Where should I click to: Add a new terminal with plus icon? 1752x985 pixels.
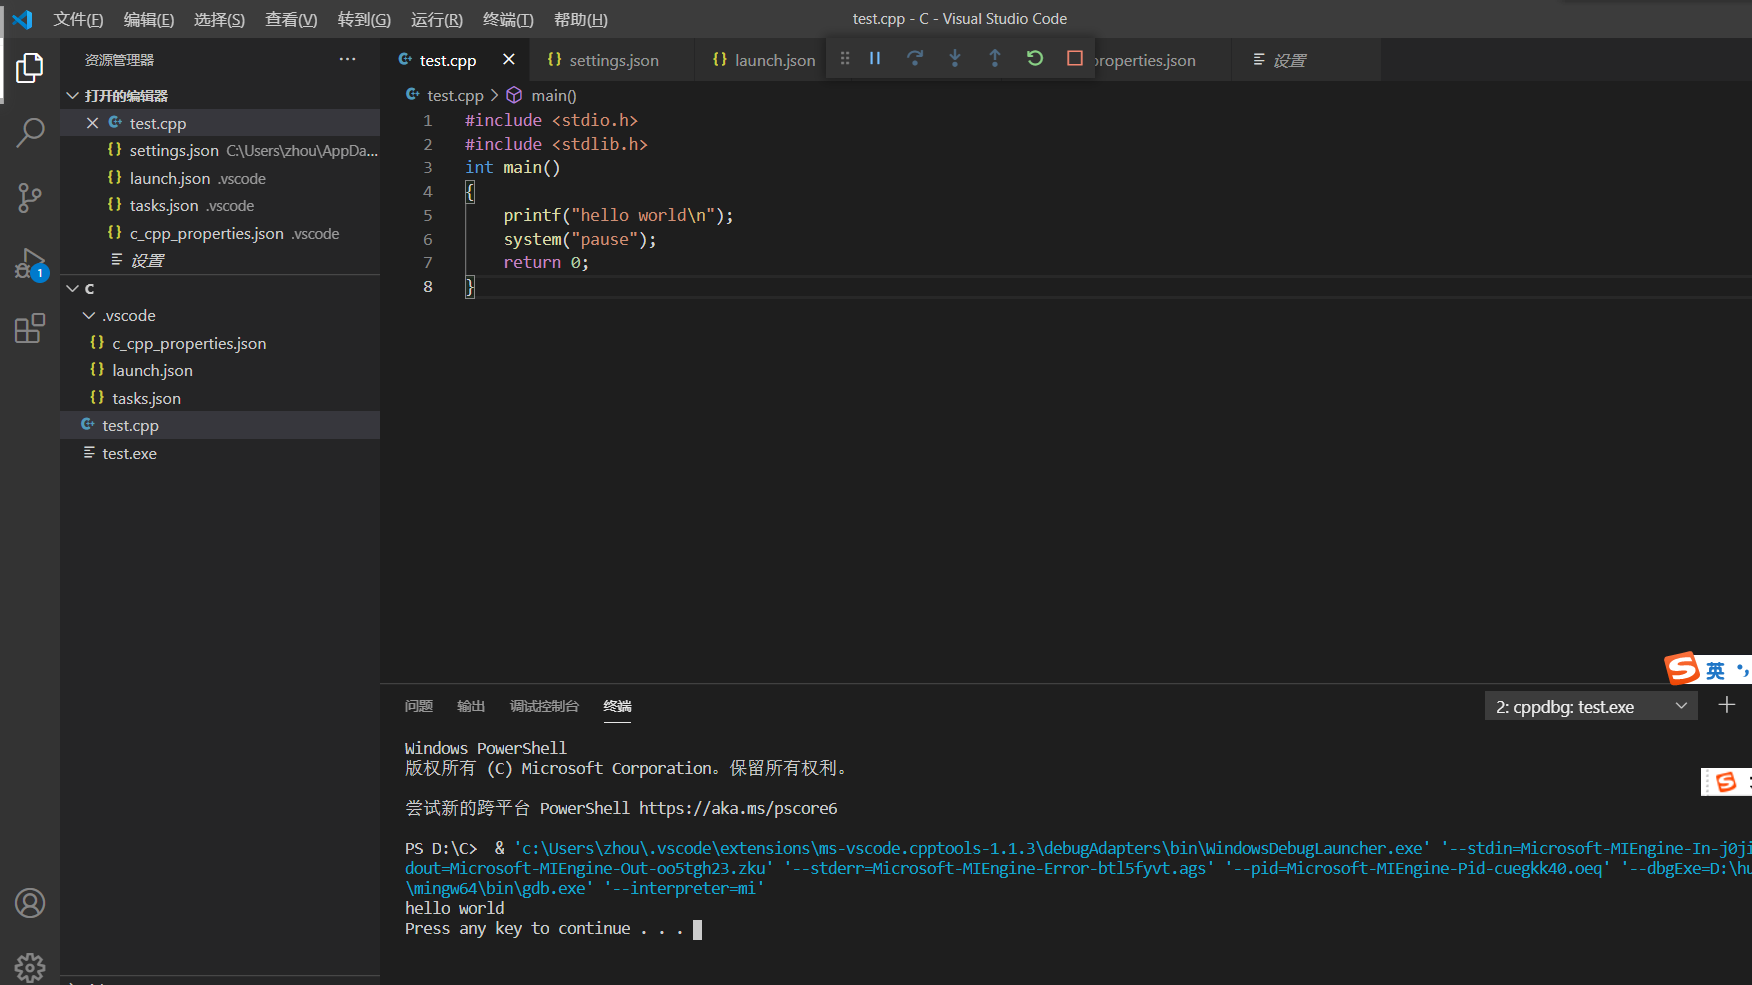click(1727, 706)
